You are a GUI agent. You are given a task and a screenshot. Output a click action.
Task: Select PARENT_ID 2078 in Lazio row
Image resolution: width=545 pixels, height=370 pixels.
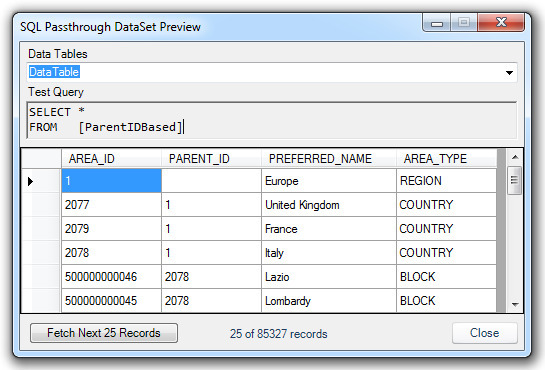pyautogui.click(x=211, y=277)
